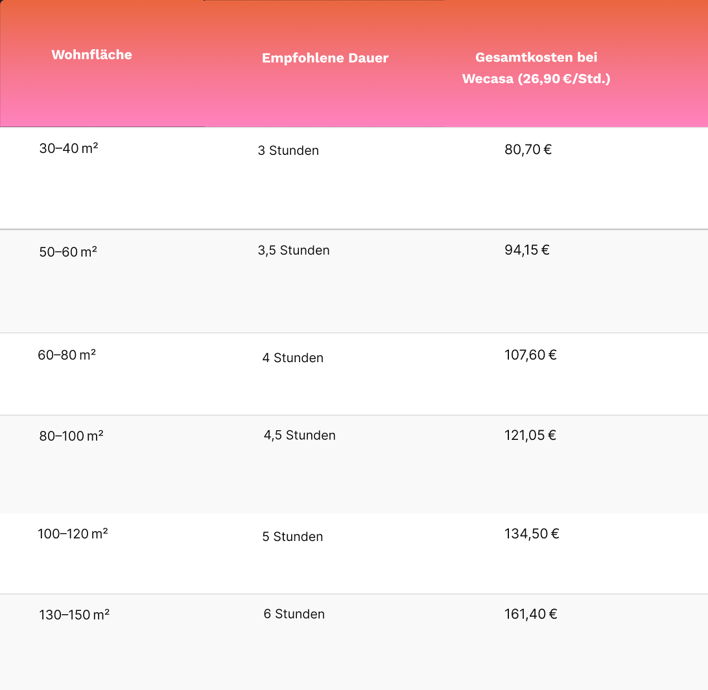Click the 94,15 € price

(527, 250)
